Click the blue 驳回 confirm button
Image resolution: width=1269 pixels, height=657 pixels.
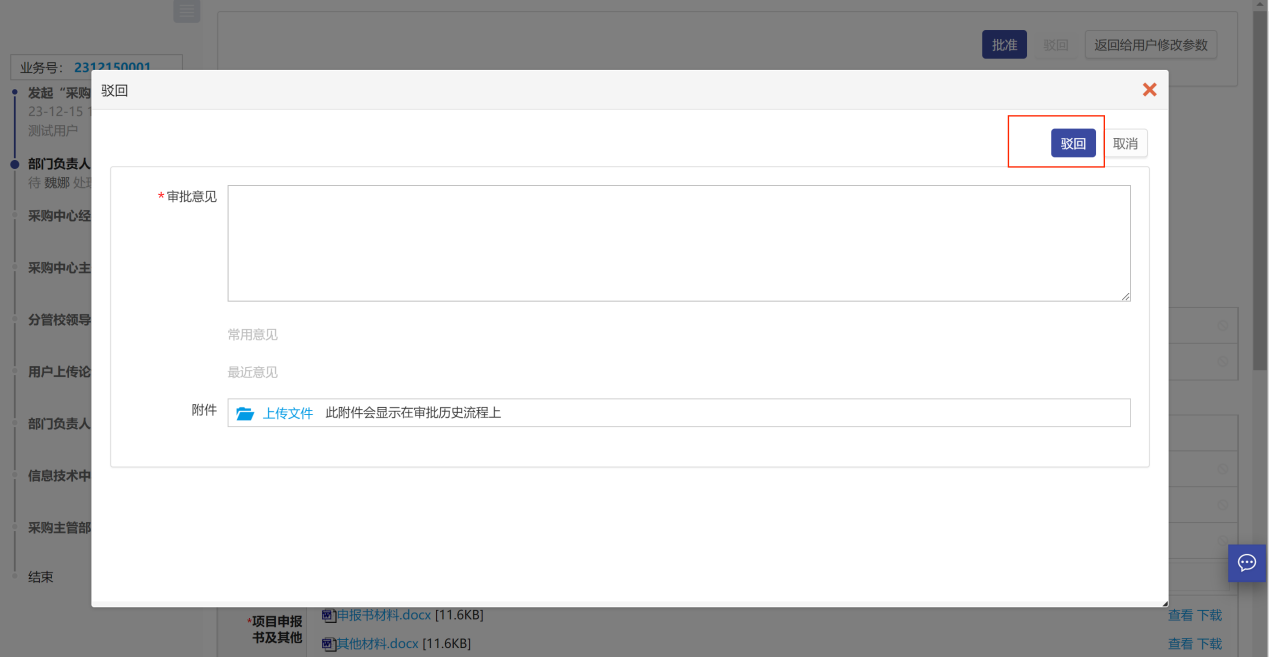pyautogui.click(x=1073, y=143)
